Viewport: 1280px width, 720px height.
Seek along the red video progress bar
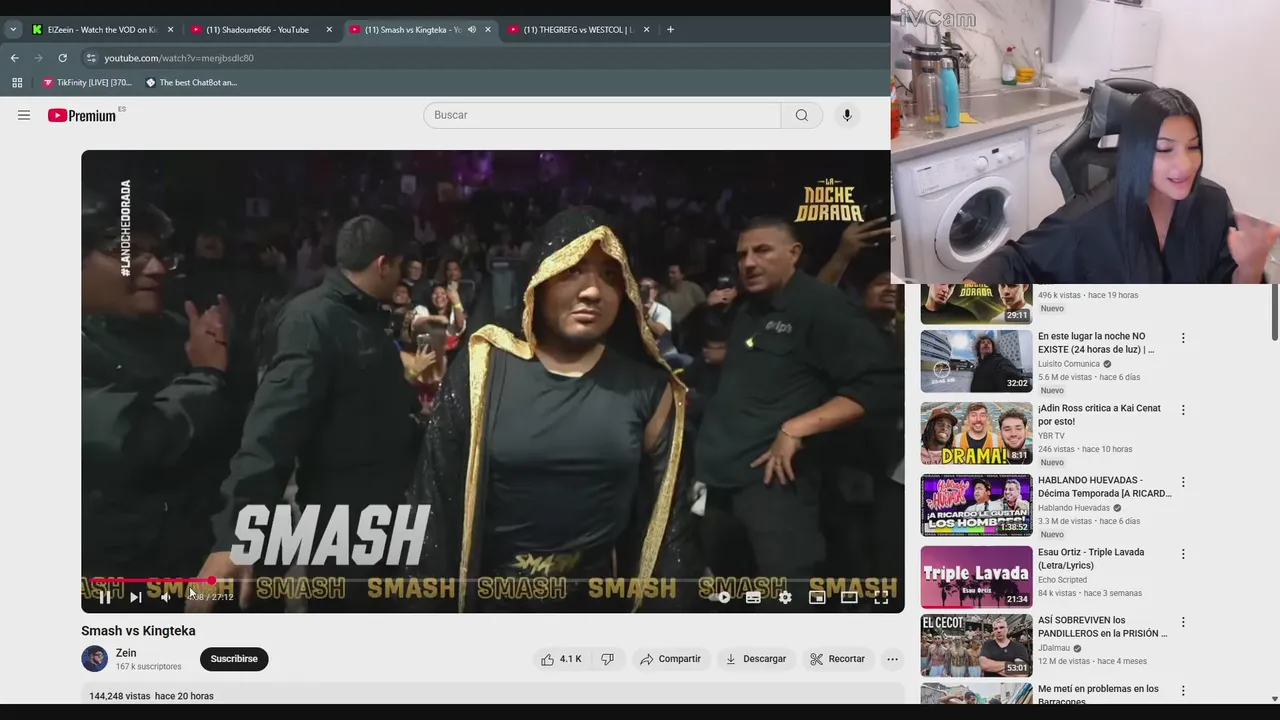[493, 580]
